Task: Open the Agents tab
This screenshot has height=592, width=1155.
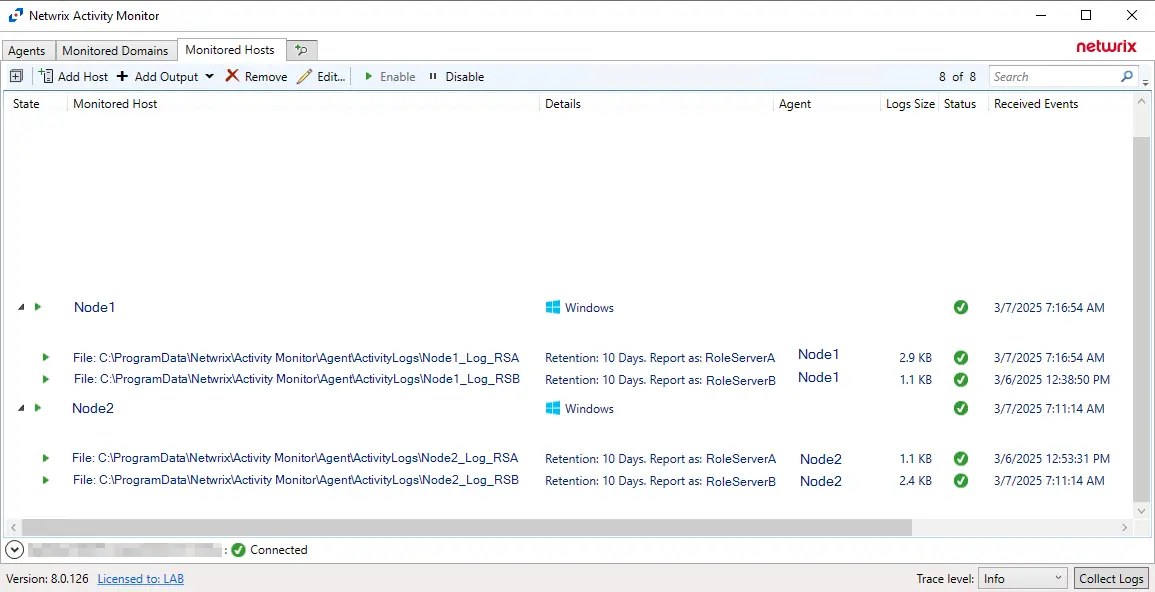Action: 27,50
